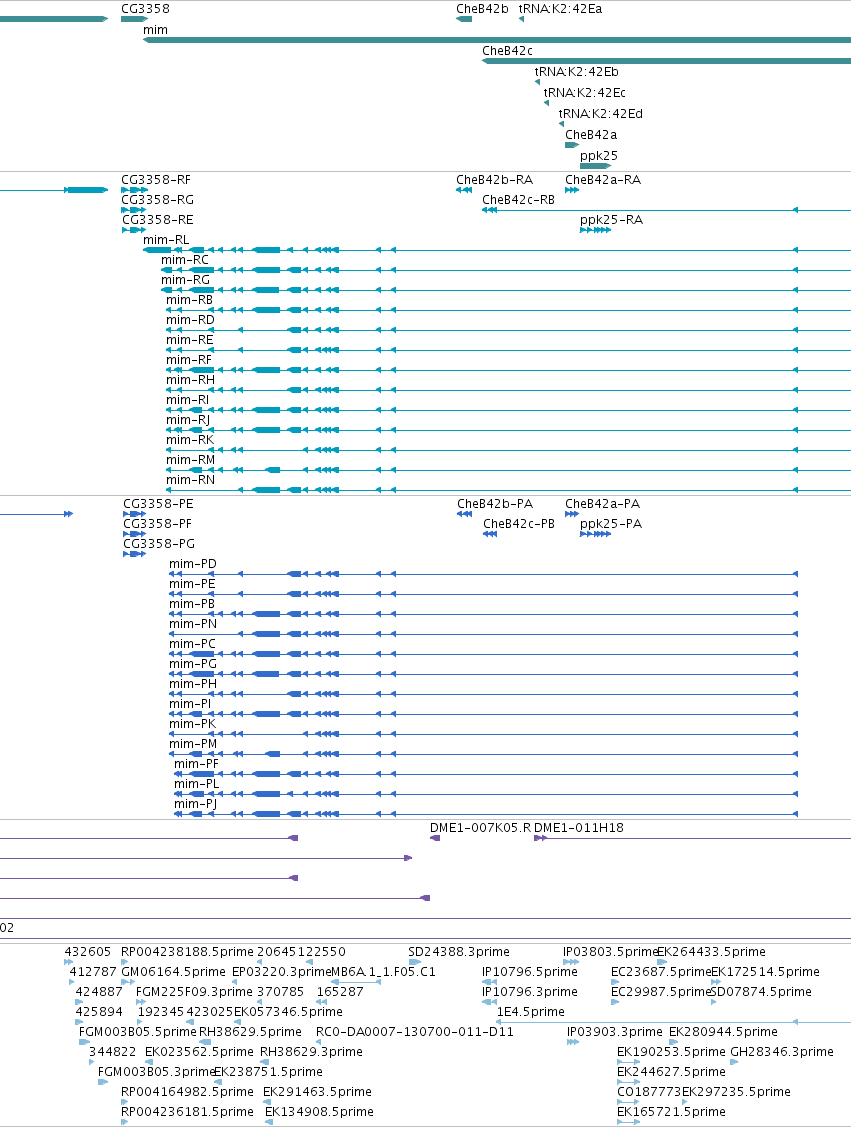This screenshot has width=851, height=1127.
Task: Select the GH28346.3prime EST label
Action: pyautogui.click(x=782, y=1052)
